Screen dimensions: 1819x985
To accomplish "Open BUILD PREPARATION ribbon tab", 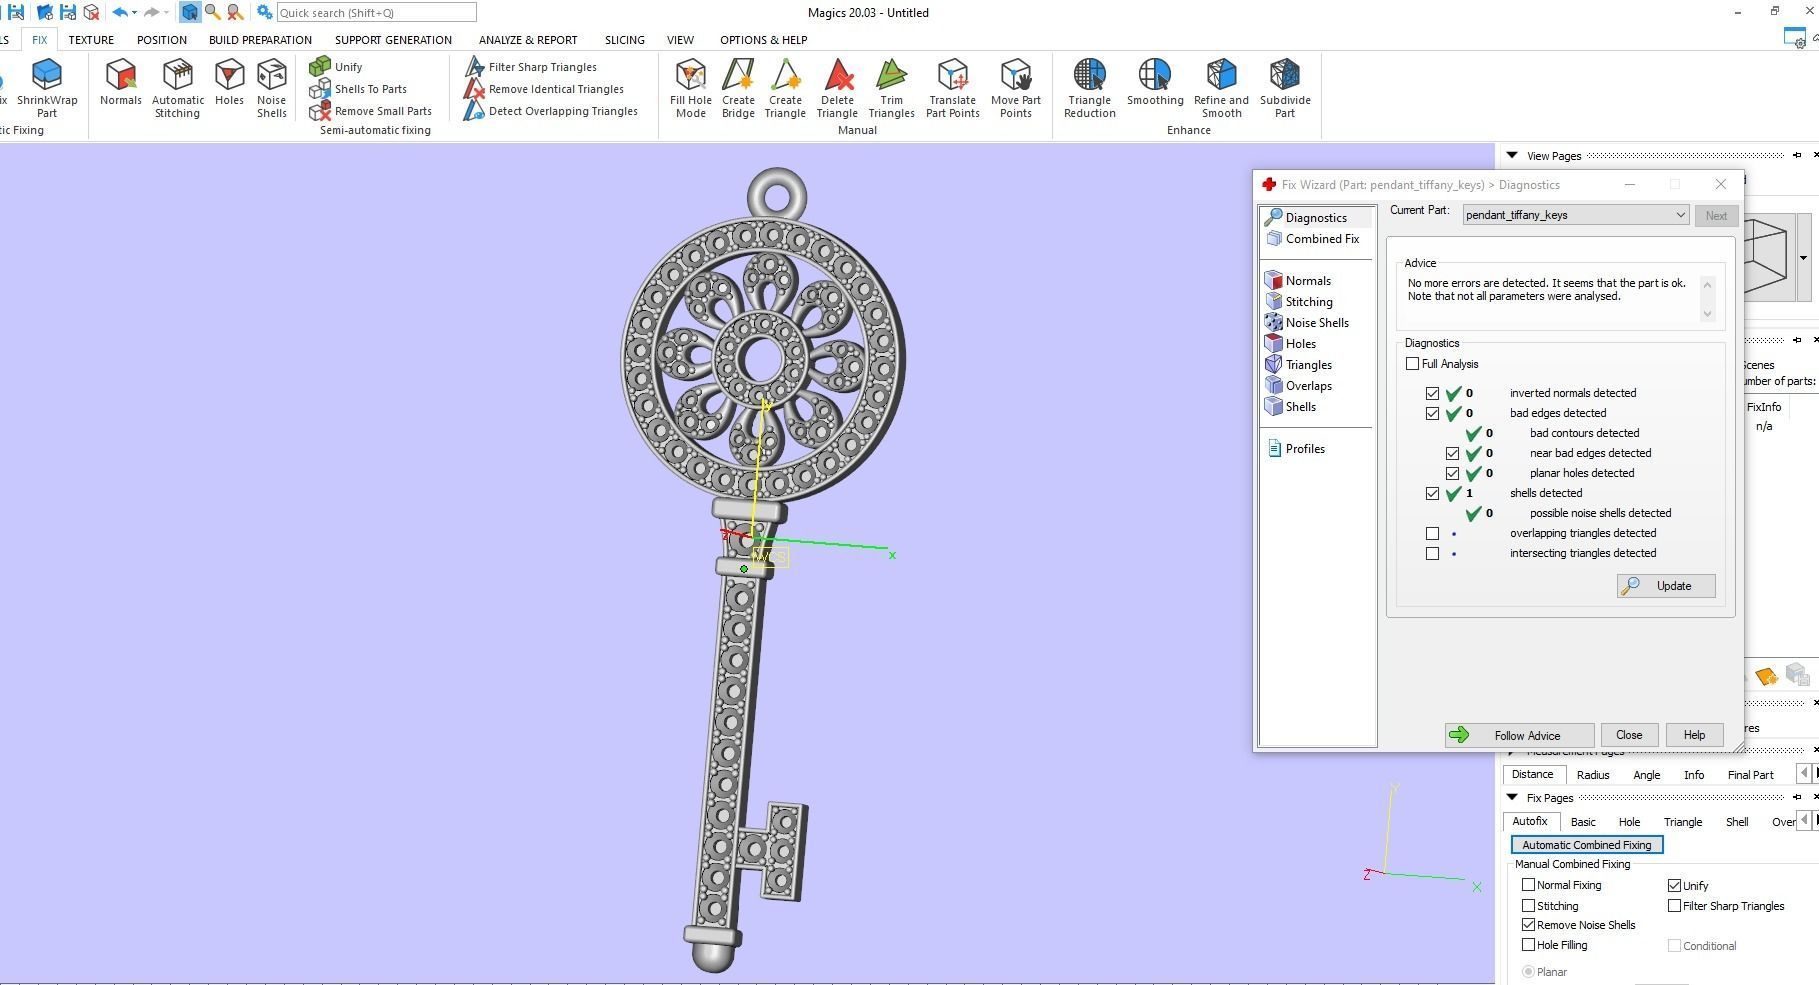I will [x=260, y=40].
